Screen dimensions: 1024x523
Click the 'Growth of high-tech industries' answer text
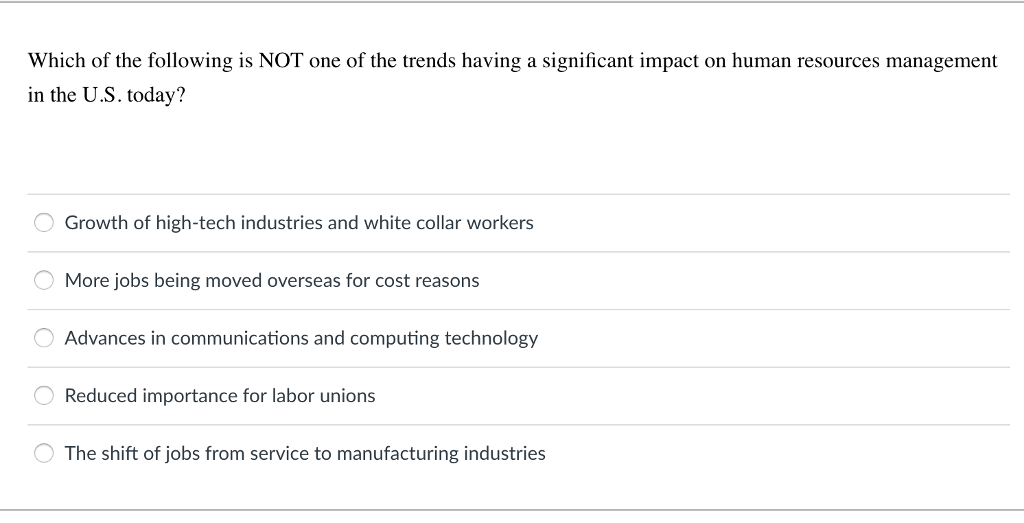[x=299, y=223]
